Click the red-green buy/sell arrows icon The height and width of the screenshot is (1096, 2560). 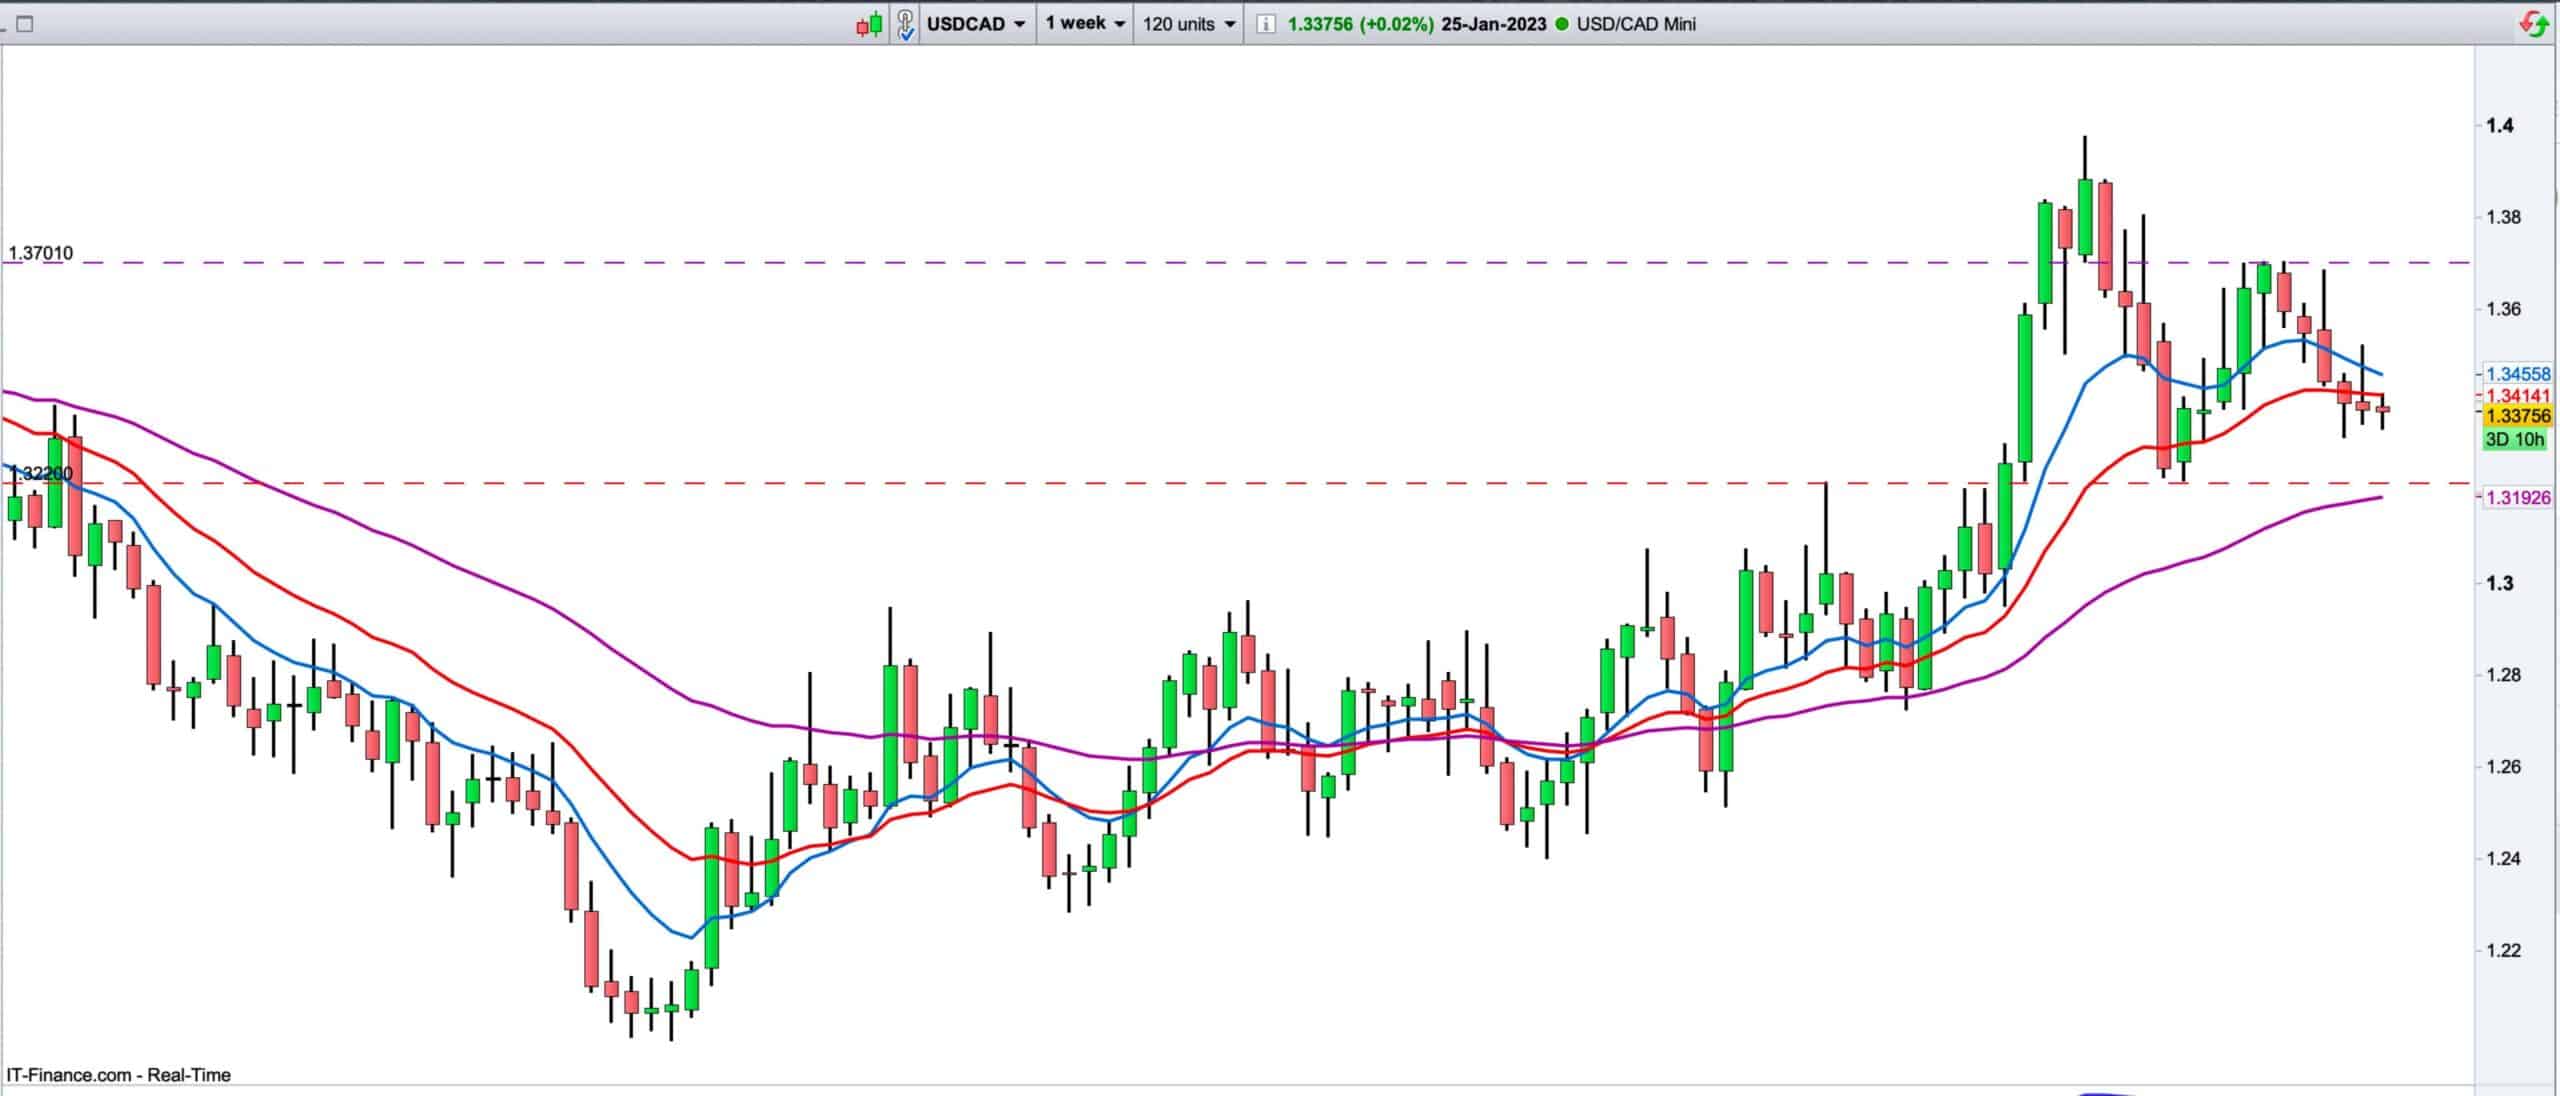(x=2534, y=24)
